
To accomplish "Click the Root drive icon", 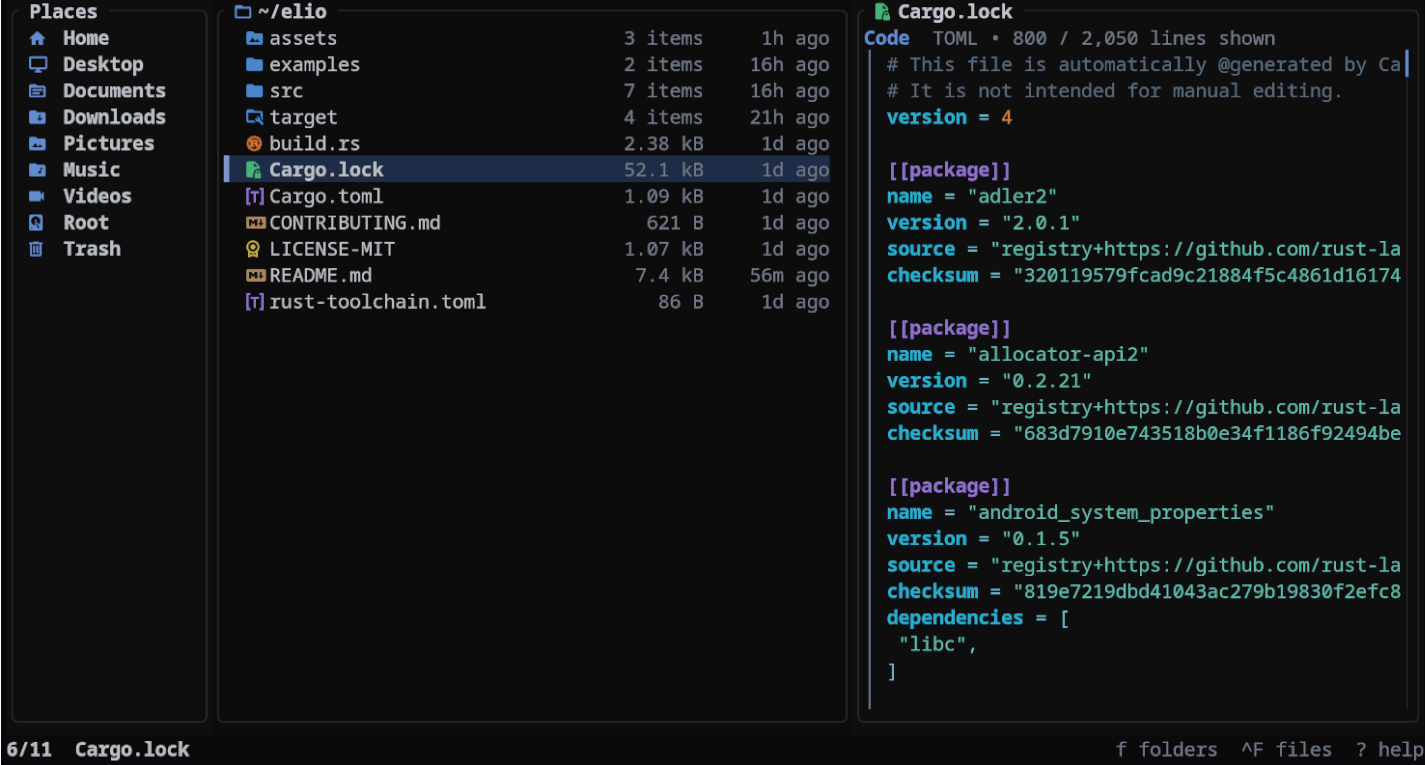I will (x=38, y=223).
